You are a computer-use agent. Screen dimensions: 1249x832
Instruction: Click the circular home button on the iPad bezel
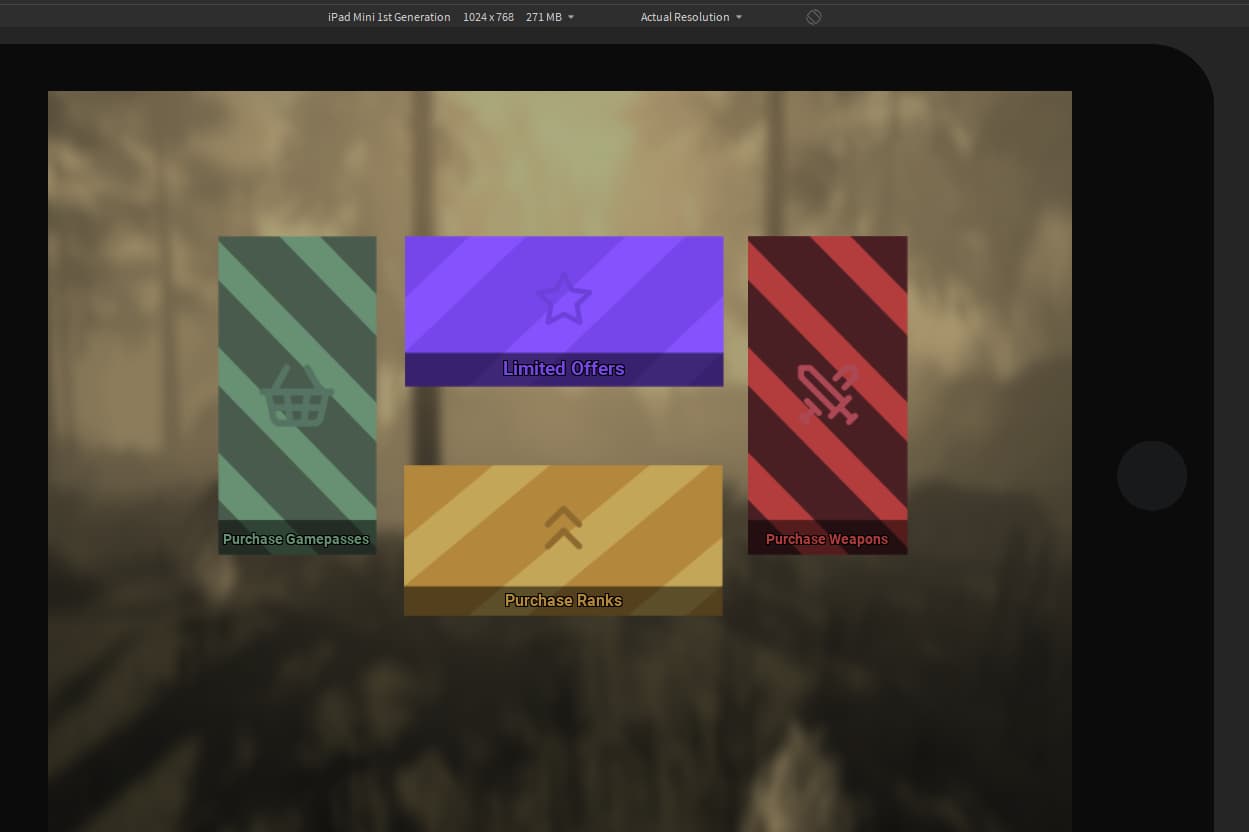(1151, 475)
